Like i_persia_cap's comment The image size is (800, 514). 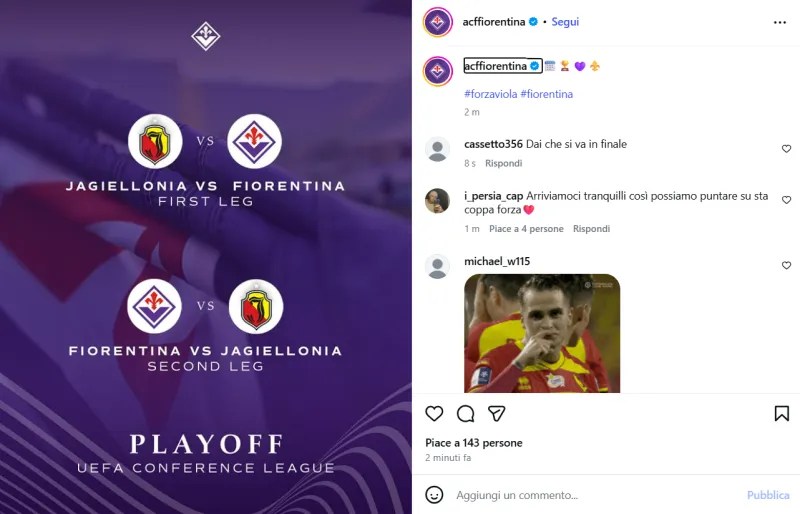(x=786, y=200)
